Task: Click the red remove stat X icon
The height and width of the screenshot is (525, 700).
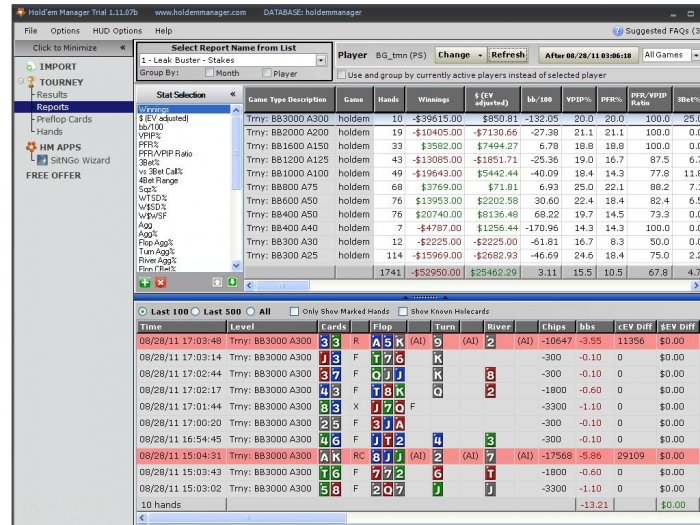Action: point(161,283)
